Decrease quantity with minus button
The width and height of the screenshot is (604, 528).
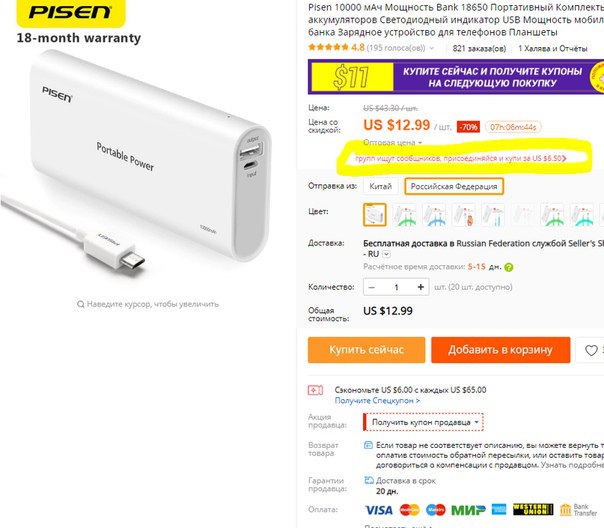click(x=372, y=287)
